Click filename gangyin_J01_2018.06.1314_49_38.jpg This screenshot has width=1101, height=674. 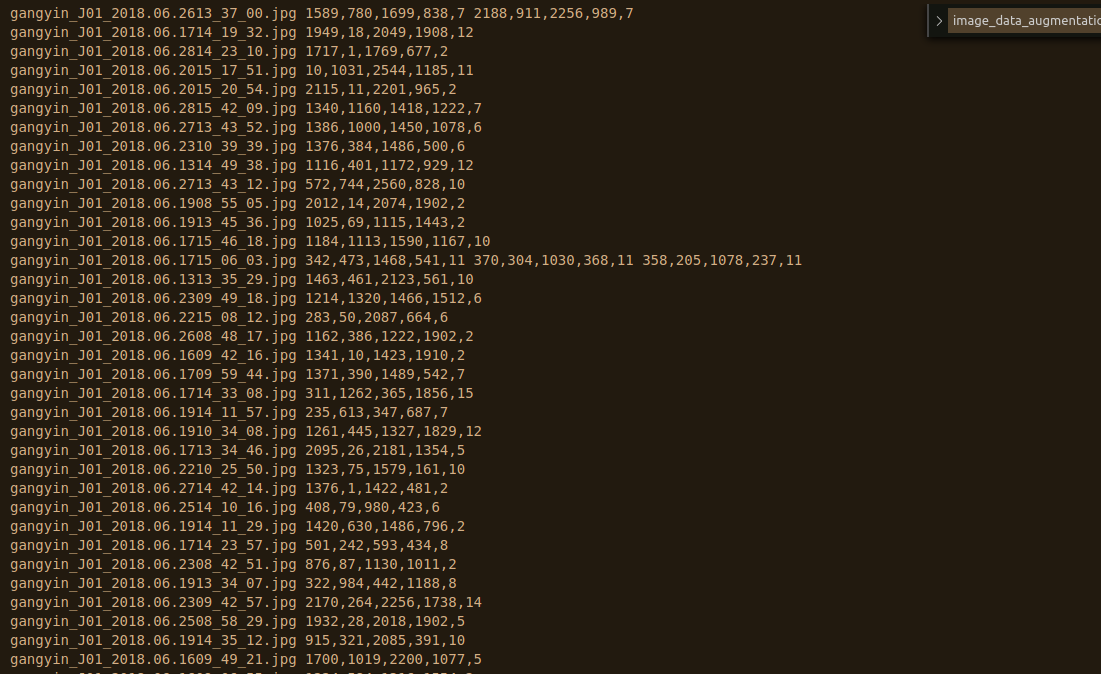click(150, 165)
